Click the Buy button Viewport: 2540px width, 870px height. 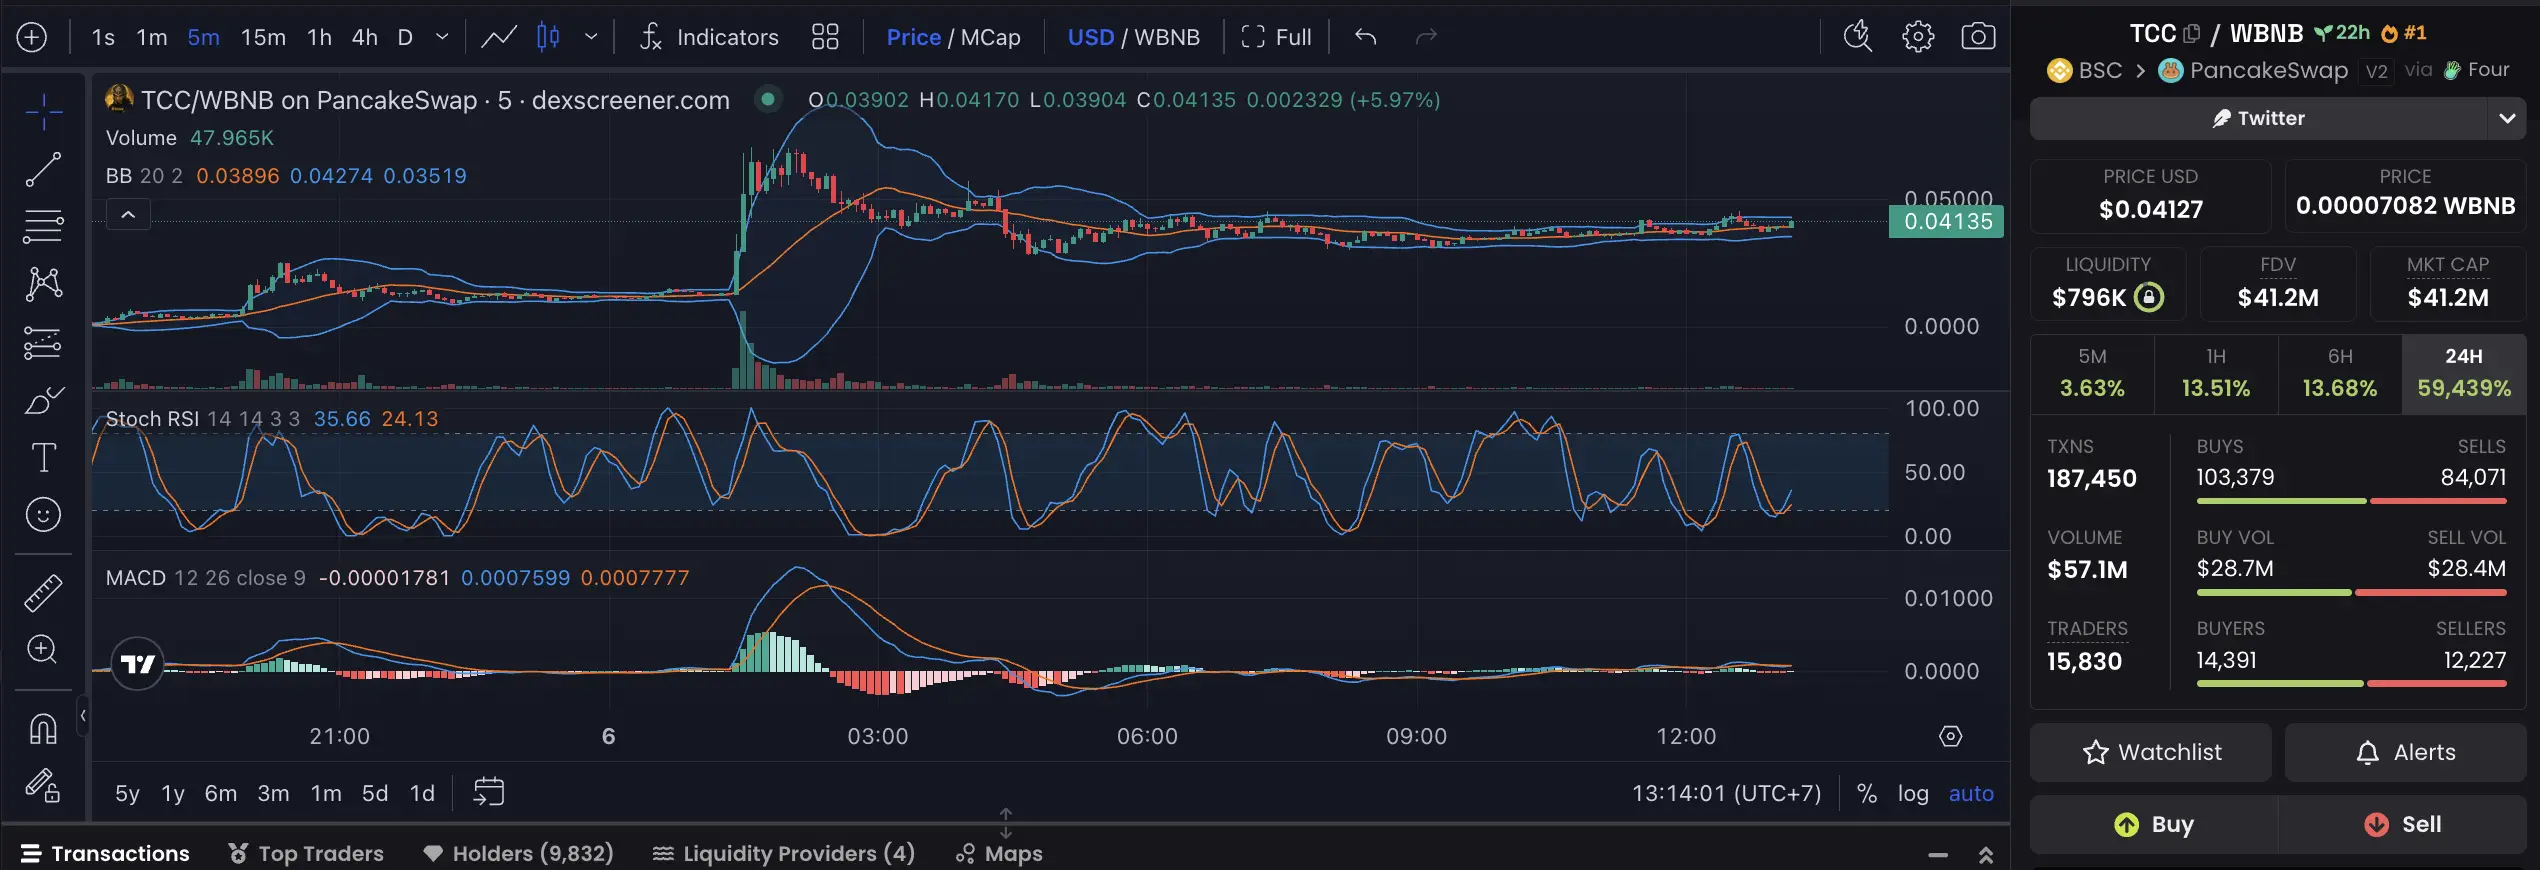tap(2153, 824)
